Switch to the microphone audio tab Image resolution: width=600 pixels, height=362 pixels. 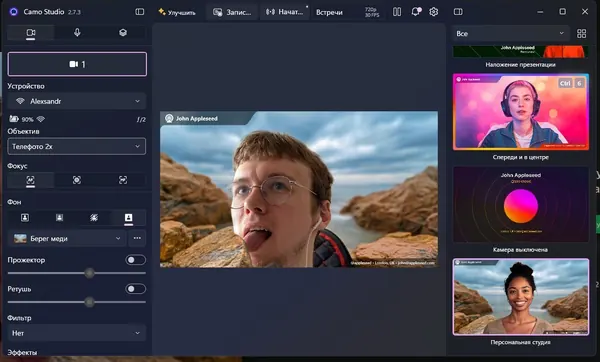click(x=77, y=33)
